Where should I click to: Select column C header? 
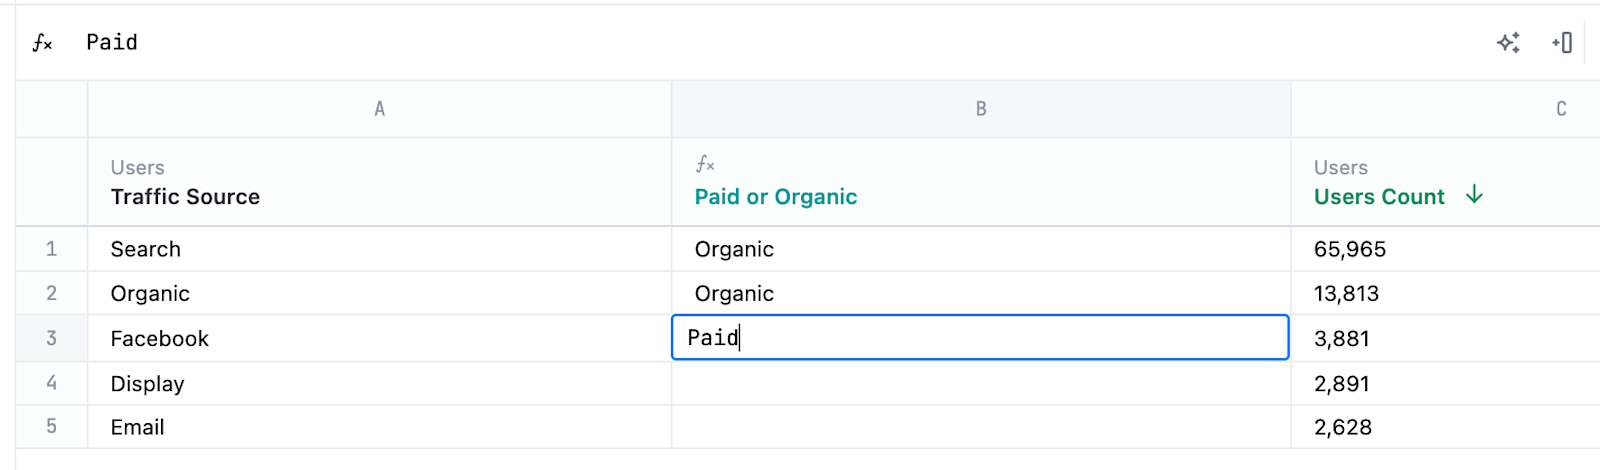pyautogui.click(x=1560, y=109)
